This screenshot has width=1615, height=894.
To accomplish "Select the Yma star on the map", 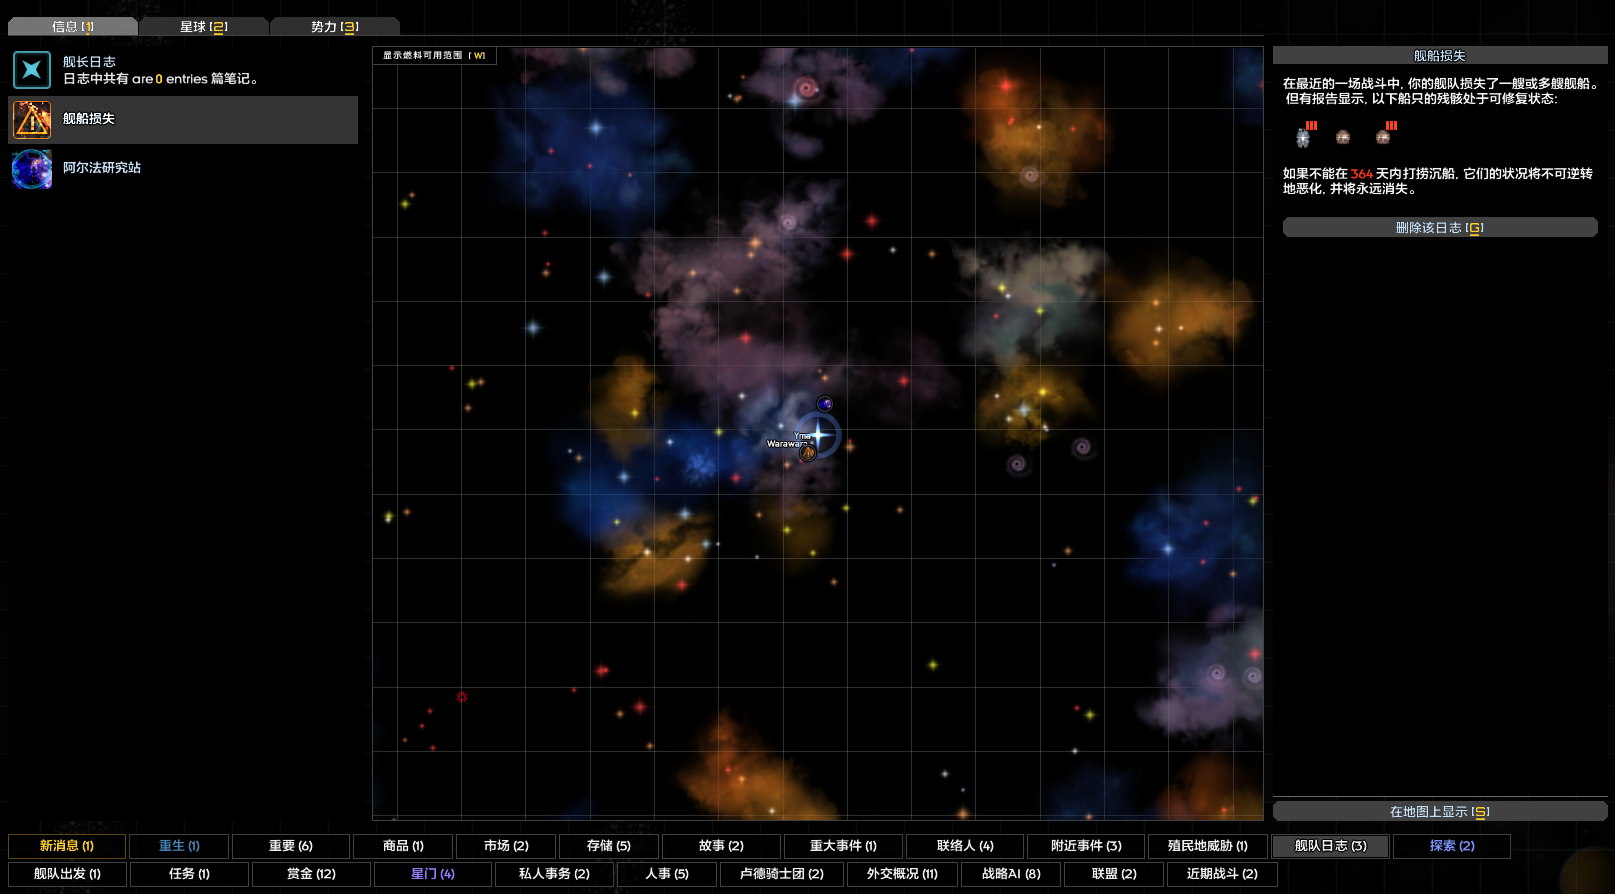I will pos(820,434).
